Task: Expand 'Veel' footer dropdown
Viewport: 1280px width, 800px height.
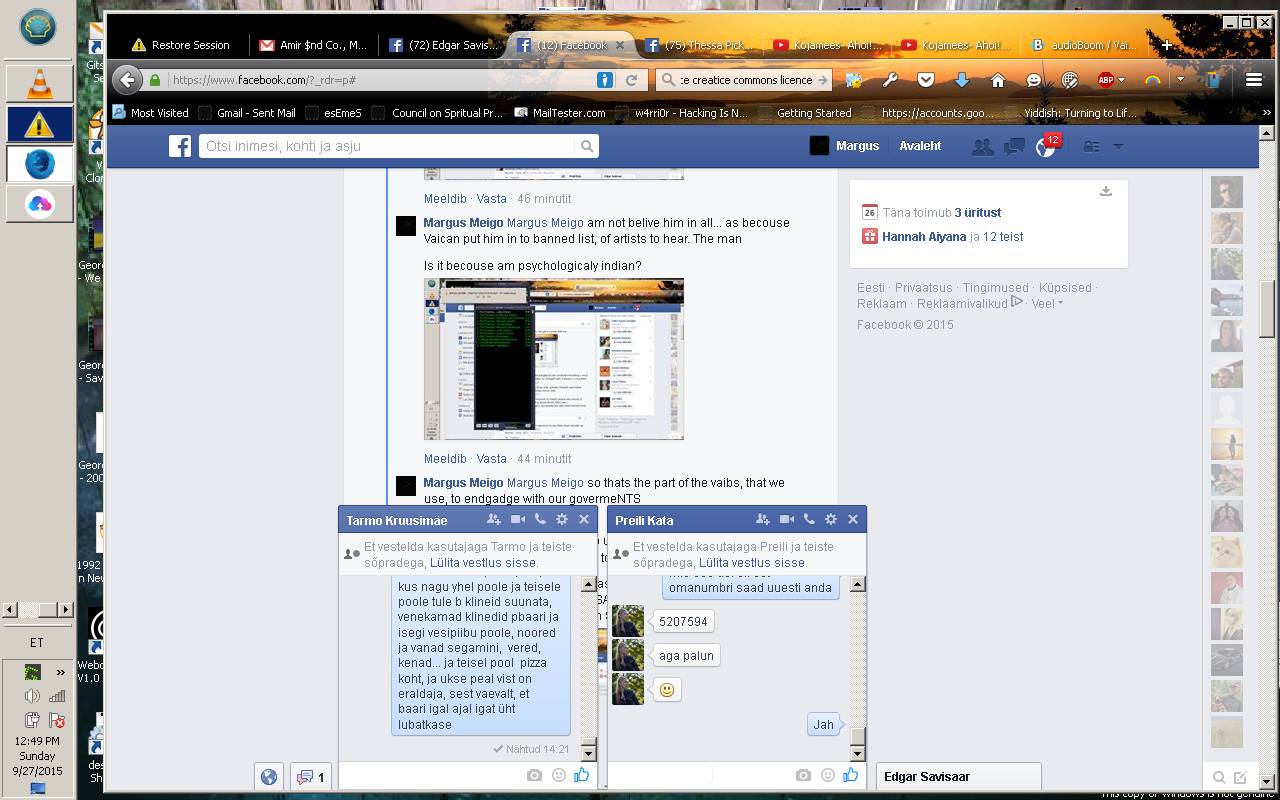Action: coord(1047,303)
